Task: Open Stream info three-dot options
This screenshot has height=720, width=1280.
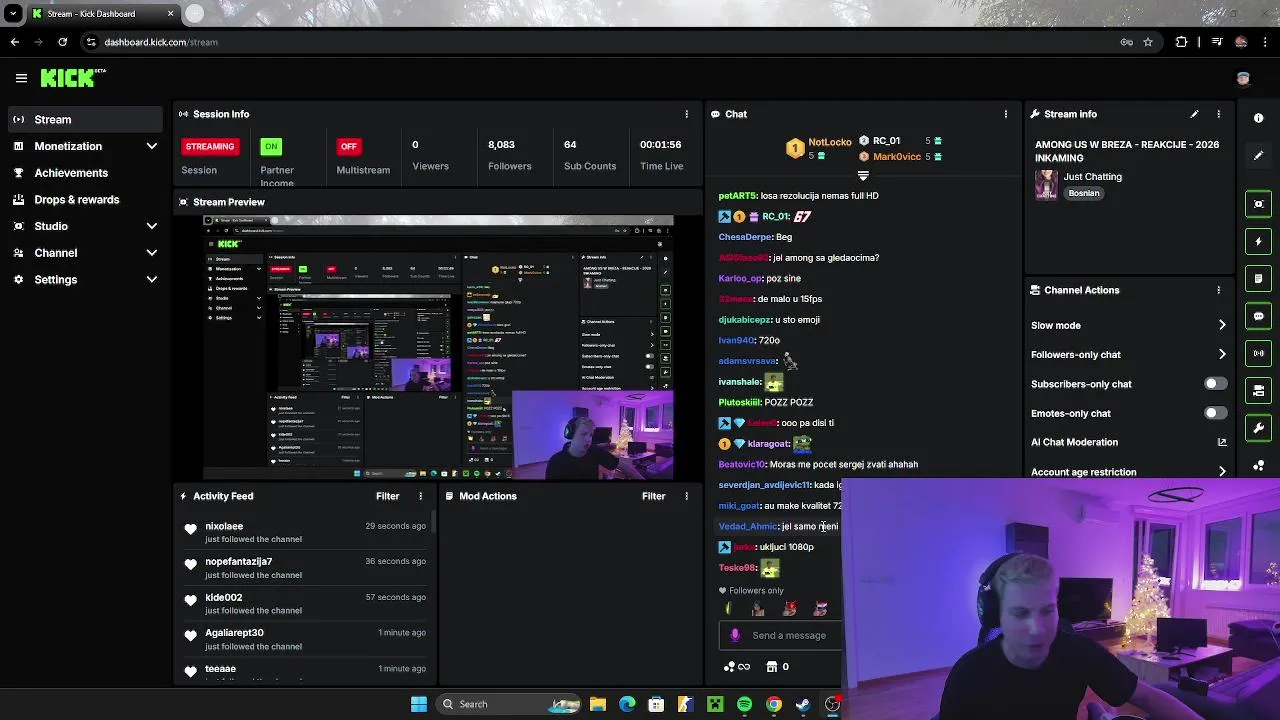Action: point(1218,114)
